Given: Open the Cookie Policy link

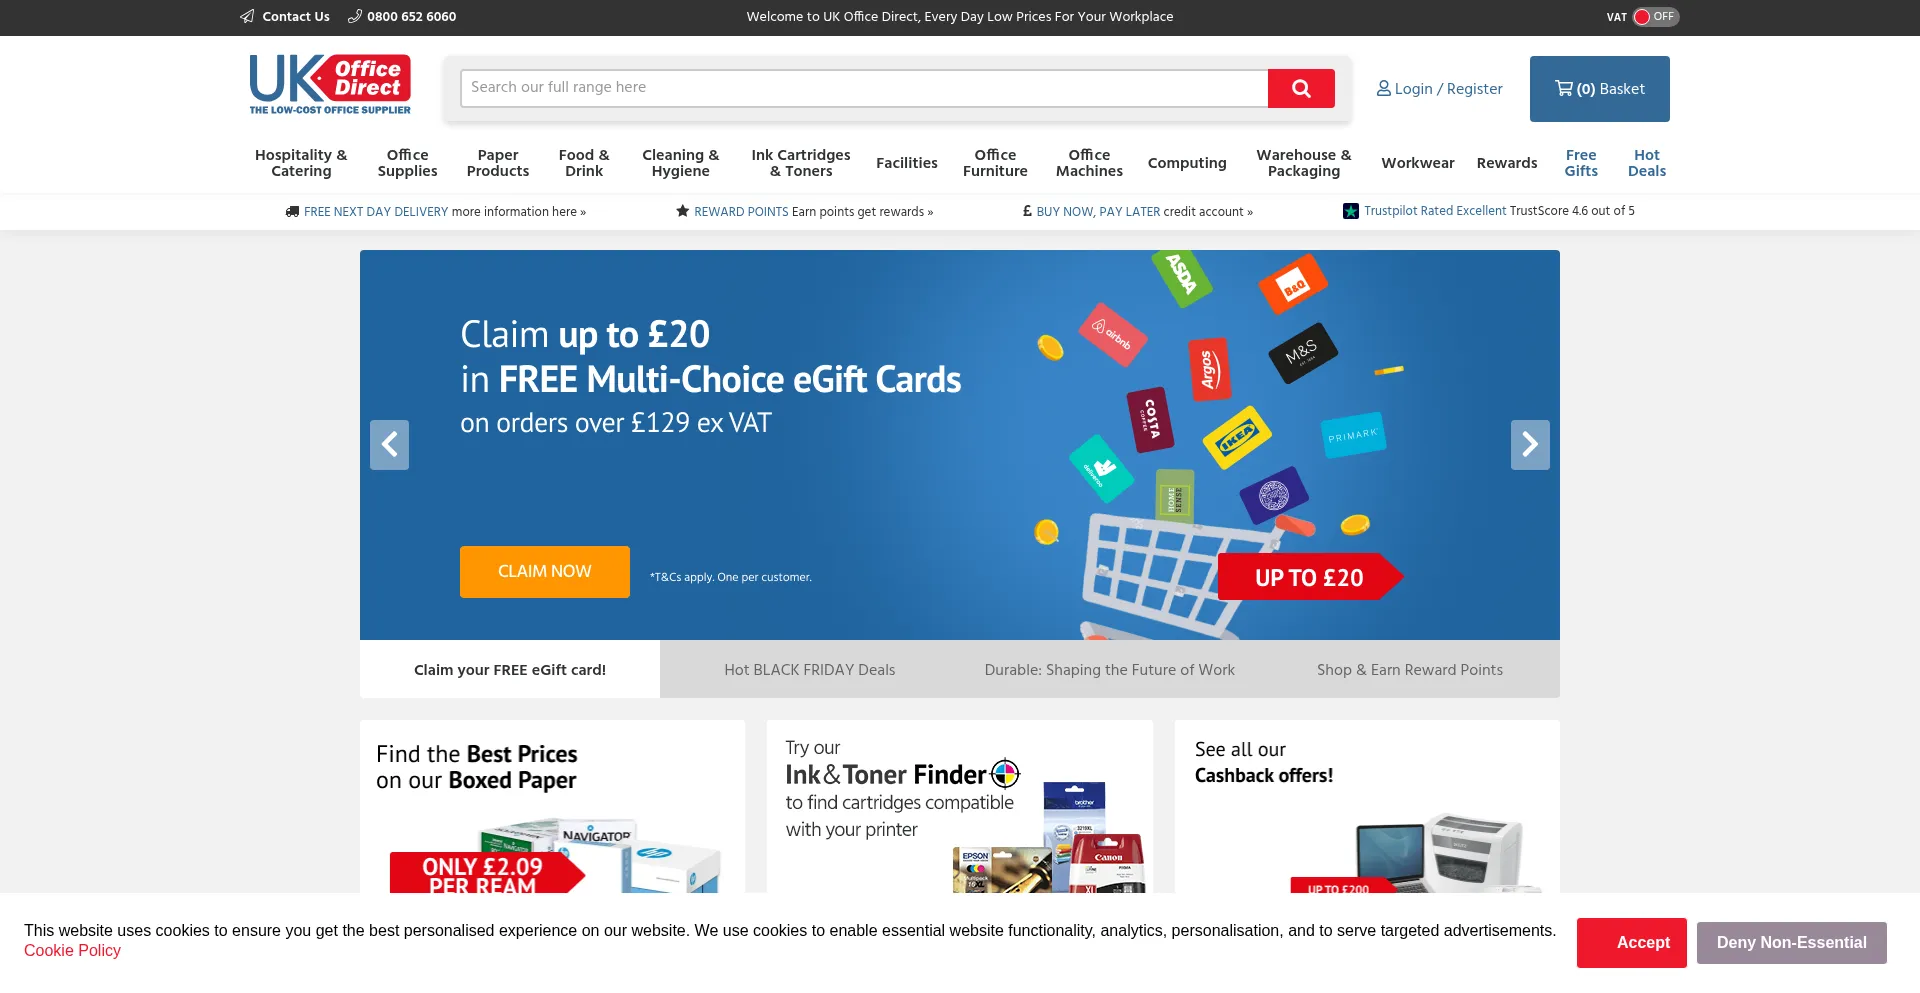Looking at the screenshot, I should (x=72, y=951).
